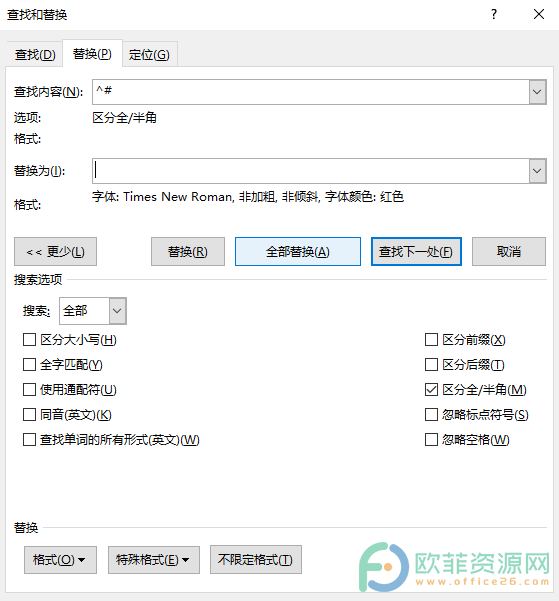Focus the 替换为 input field
The image size is (559, 601).
tap(311, 171)
